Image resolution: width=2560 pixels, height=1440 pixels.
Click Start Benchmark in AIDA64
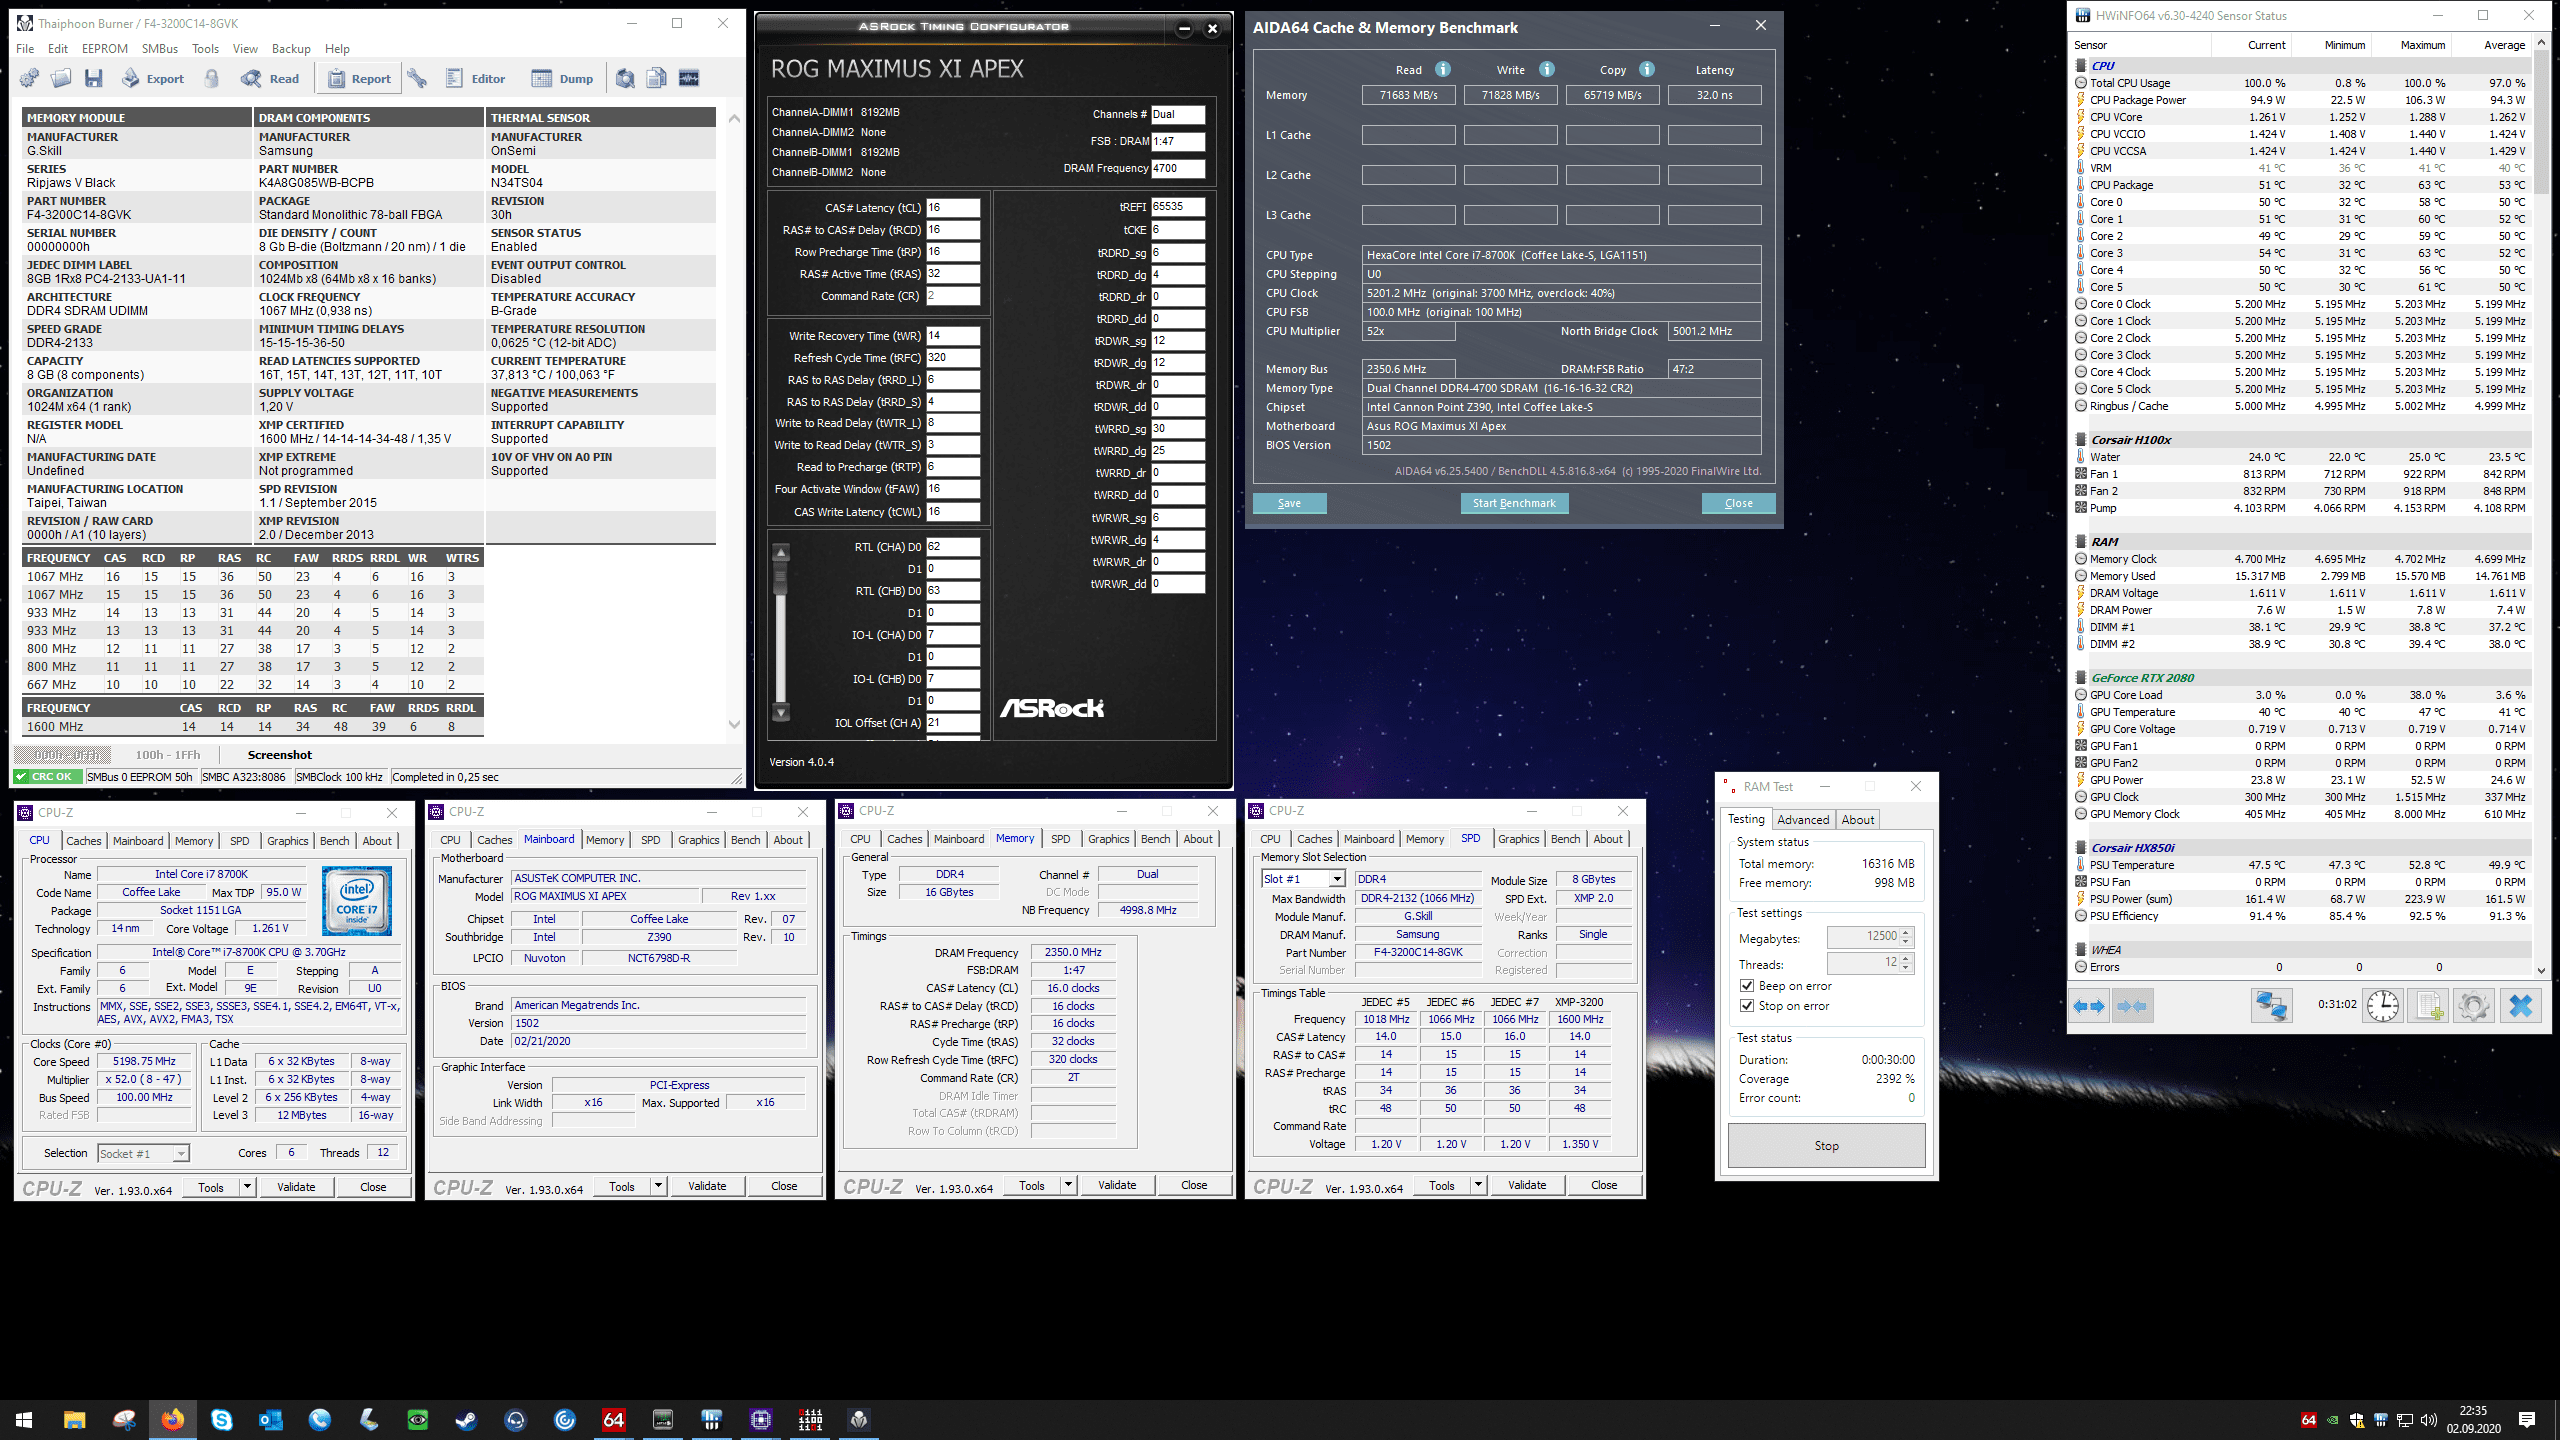pos(1514,503)
